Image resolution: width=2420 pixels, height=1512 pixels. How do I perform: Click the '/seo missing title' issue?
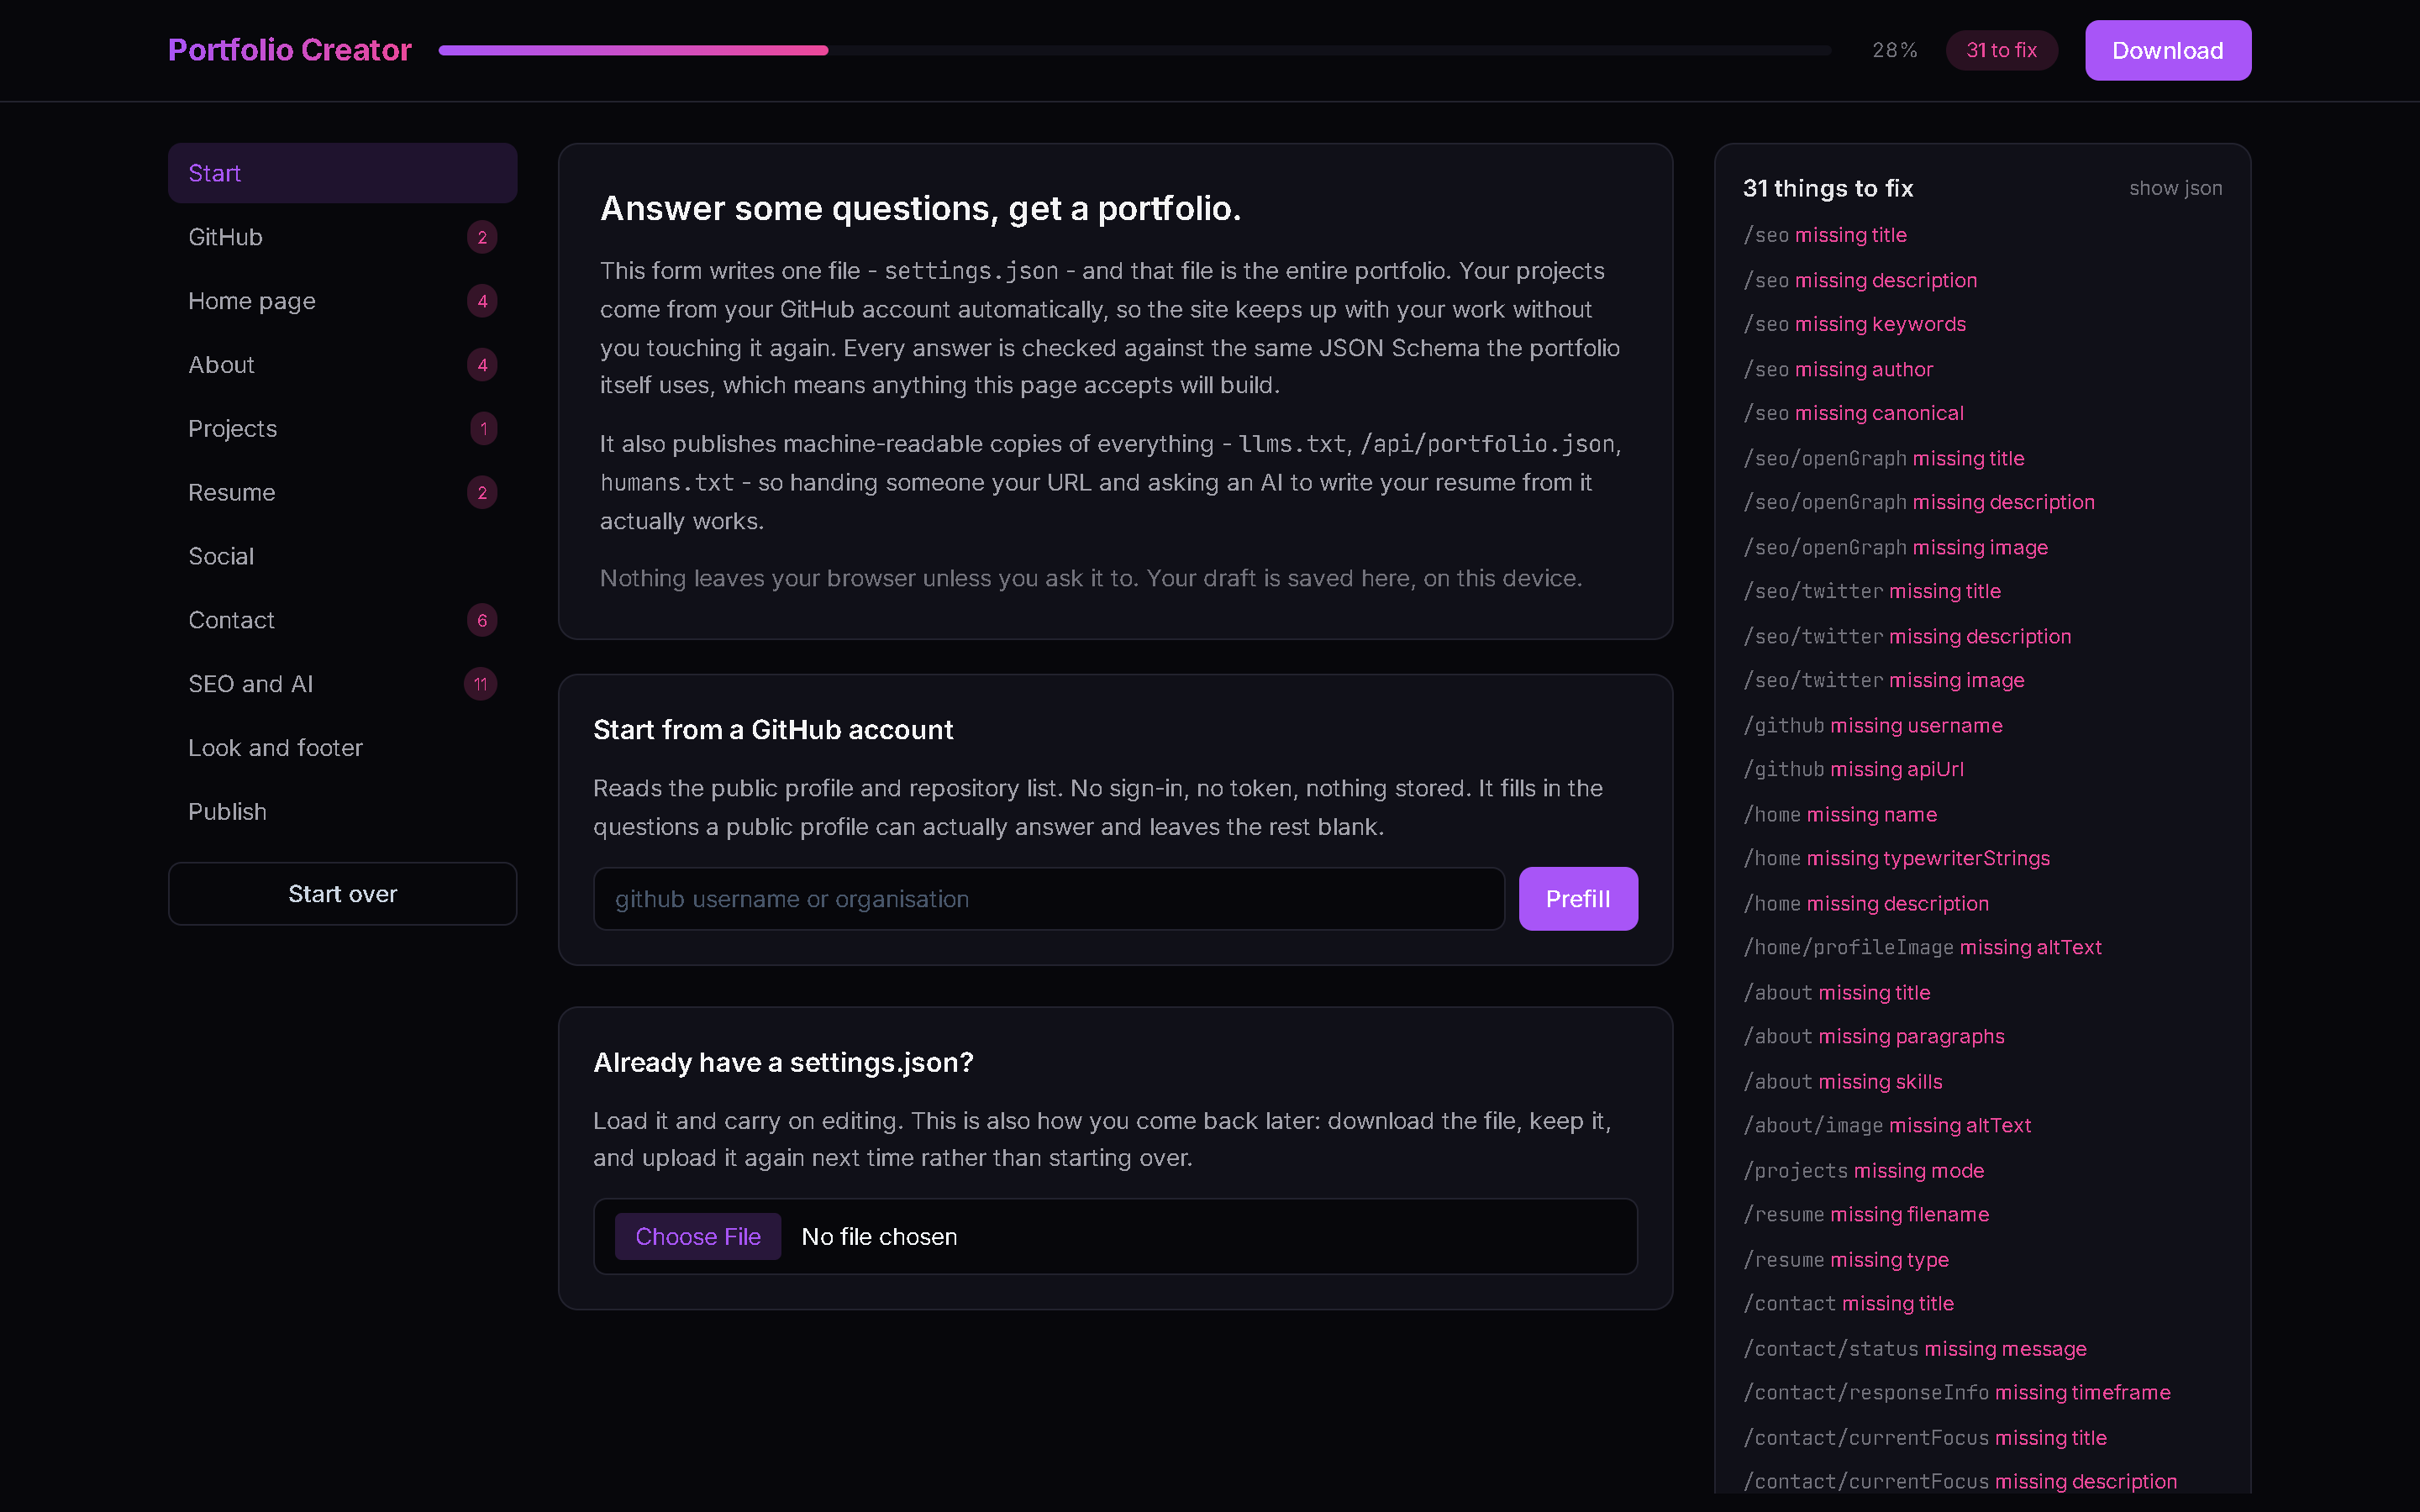coord(1825,235)
